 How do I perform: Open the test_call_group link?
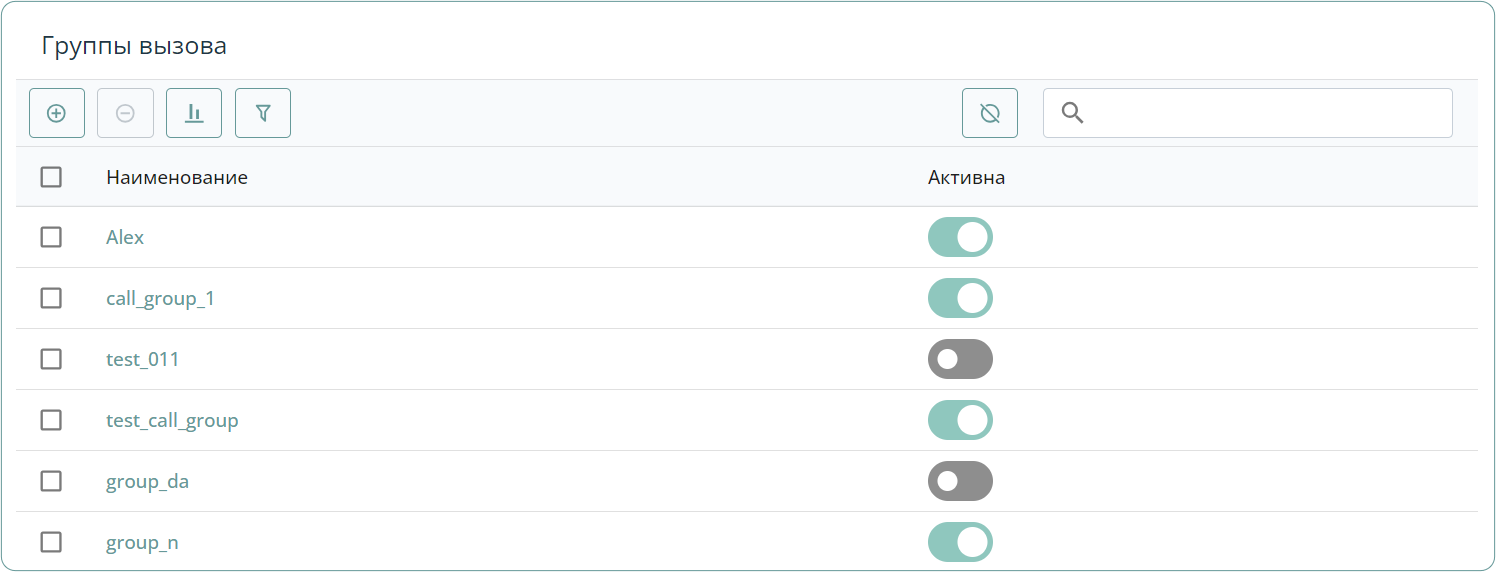click(x=172, y=420)
